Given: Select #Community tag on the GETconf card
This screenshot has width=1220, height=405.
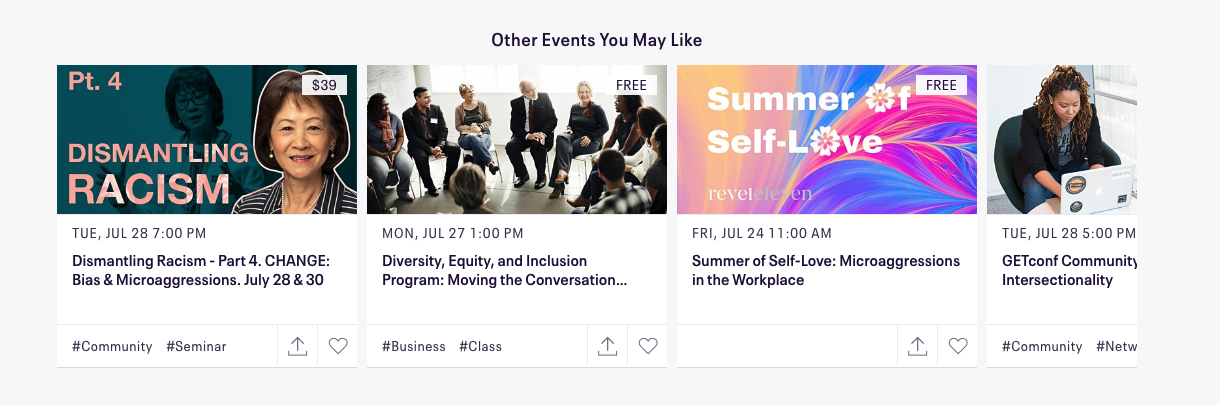Looking at the screenshot, I should click(1042, 346).
